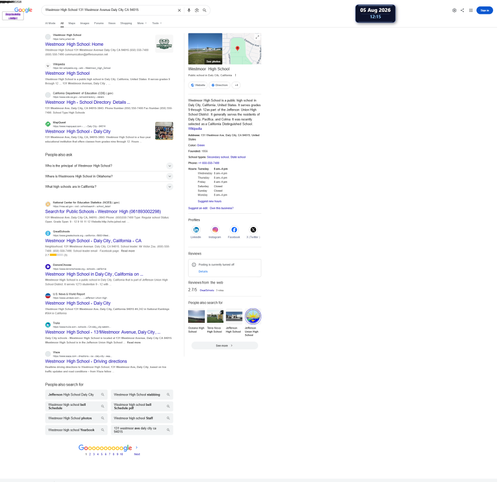Submit search with the magnifier icon
Image resolution: width=500 pixels, height=482 pixels.
coord(204,10)
